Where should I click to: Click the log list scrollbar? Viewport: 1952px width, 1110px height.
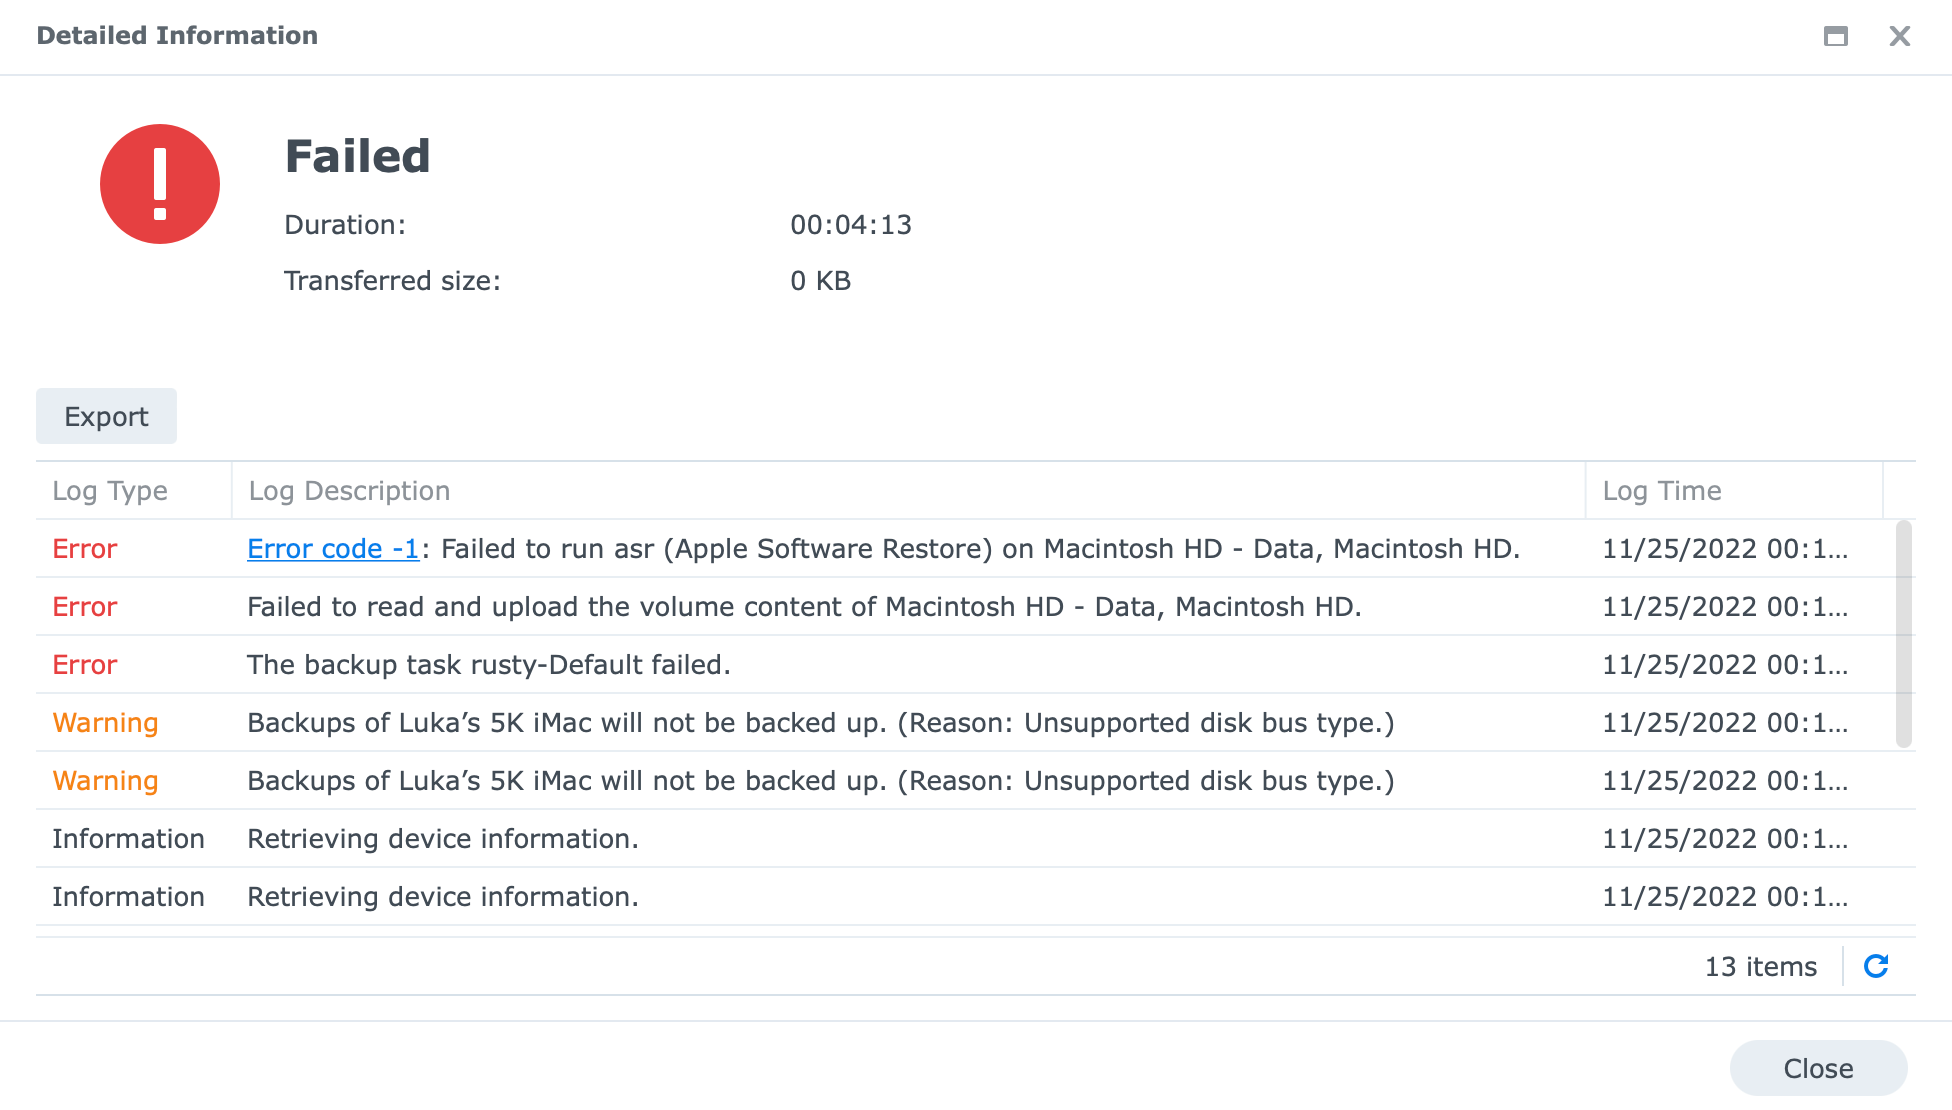pos(1904,634)
